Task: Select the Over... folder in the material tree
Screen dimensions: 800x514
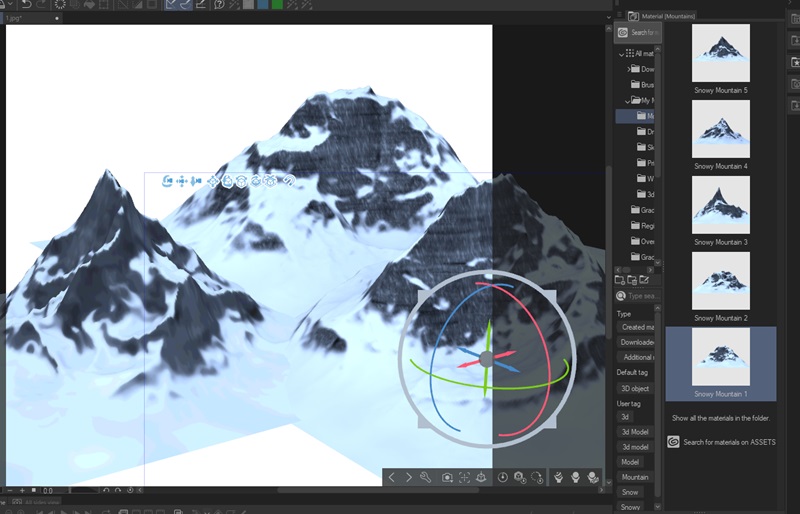Action: click(642, 241)
